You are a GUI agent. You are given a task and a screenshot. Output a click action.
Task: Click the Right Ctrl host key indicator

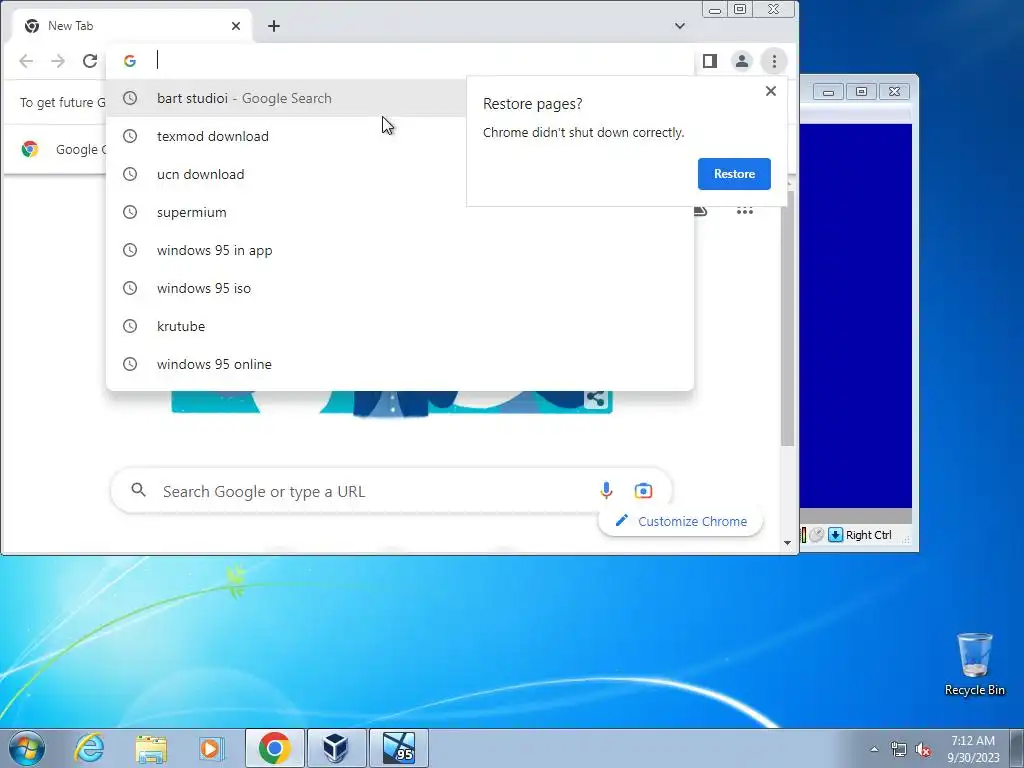click(869, 535)
